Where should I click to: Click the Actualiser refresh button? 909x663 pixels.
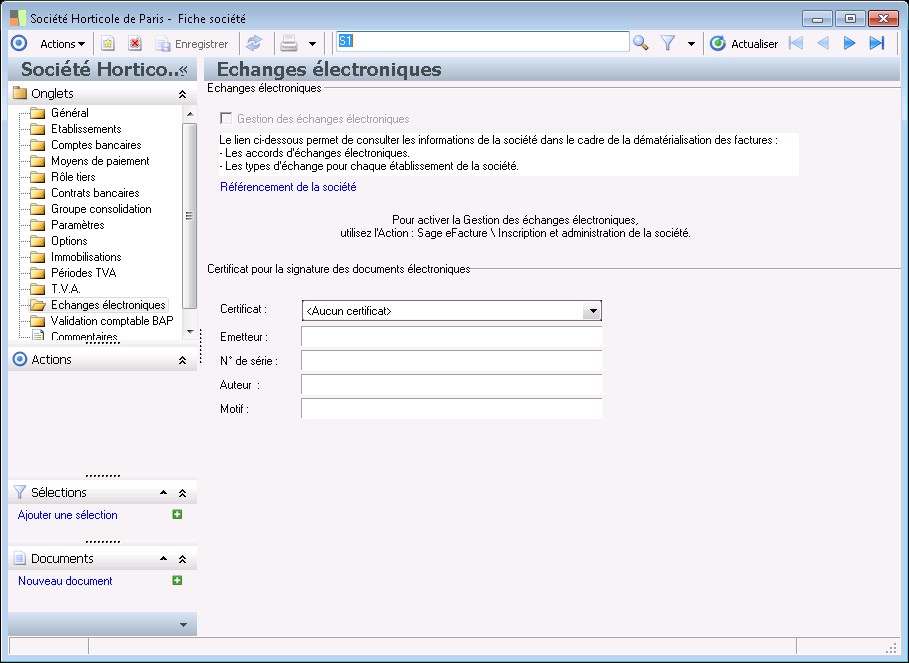tap(744, 43)
